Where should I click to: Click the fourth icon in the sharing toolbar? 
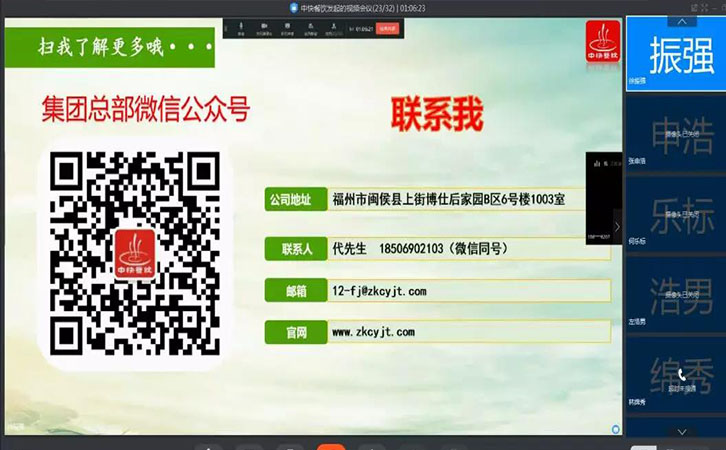[310, 28]
